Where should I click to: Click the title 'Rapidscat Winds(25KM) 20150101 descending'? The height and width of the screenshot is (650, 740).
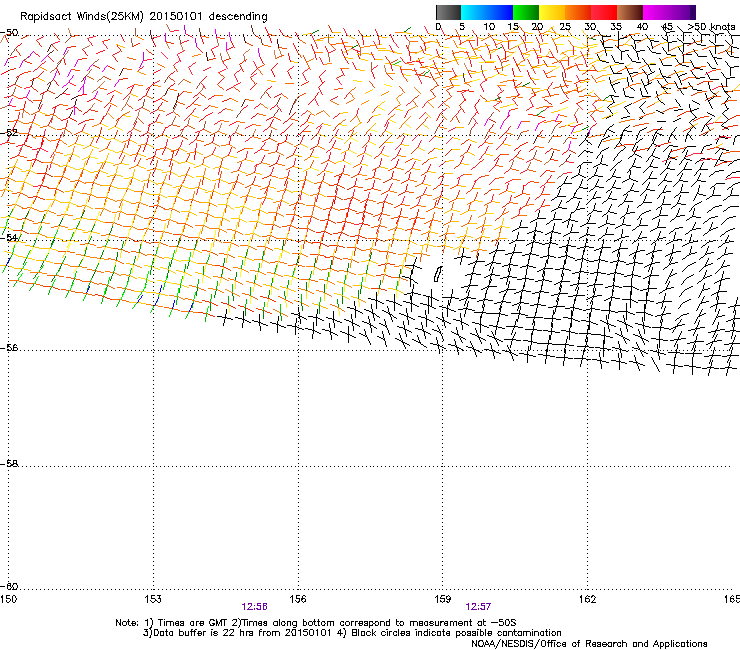(143, 17)
